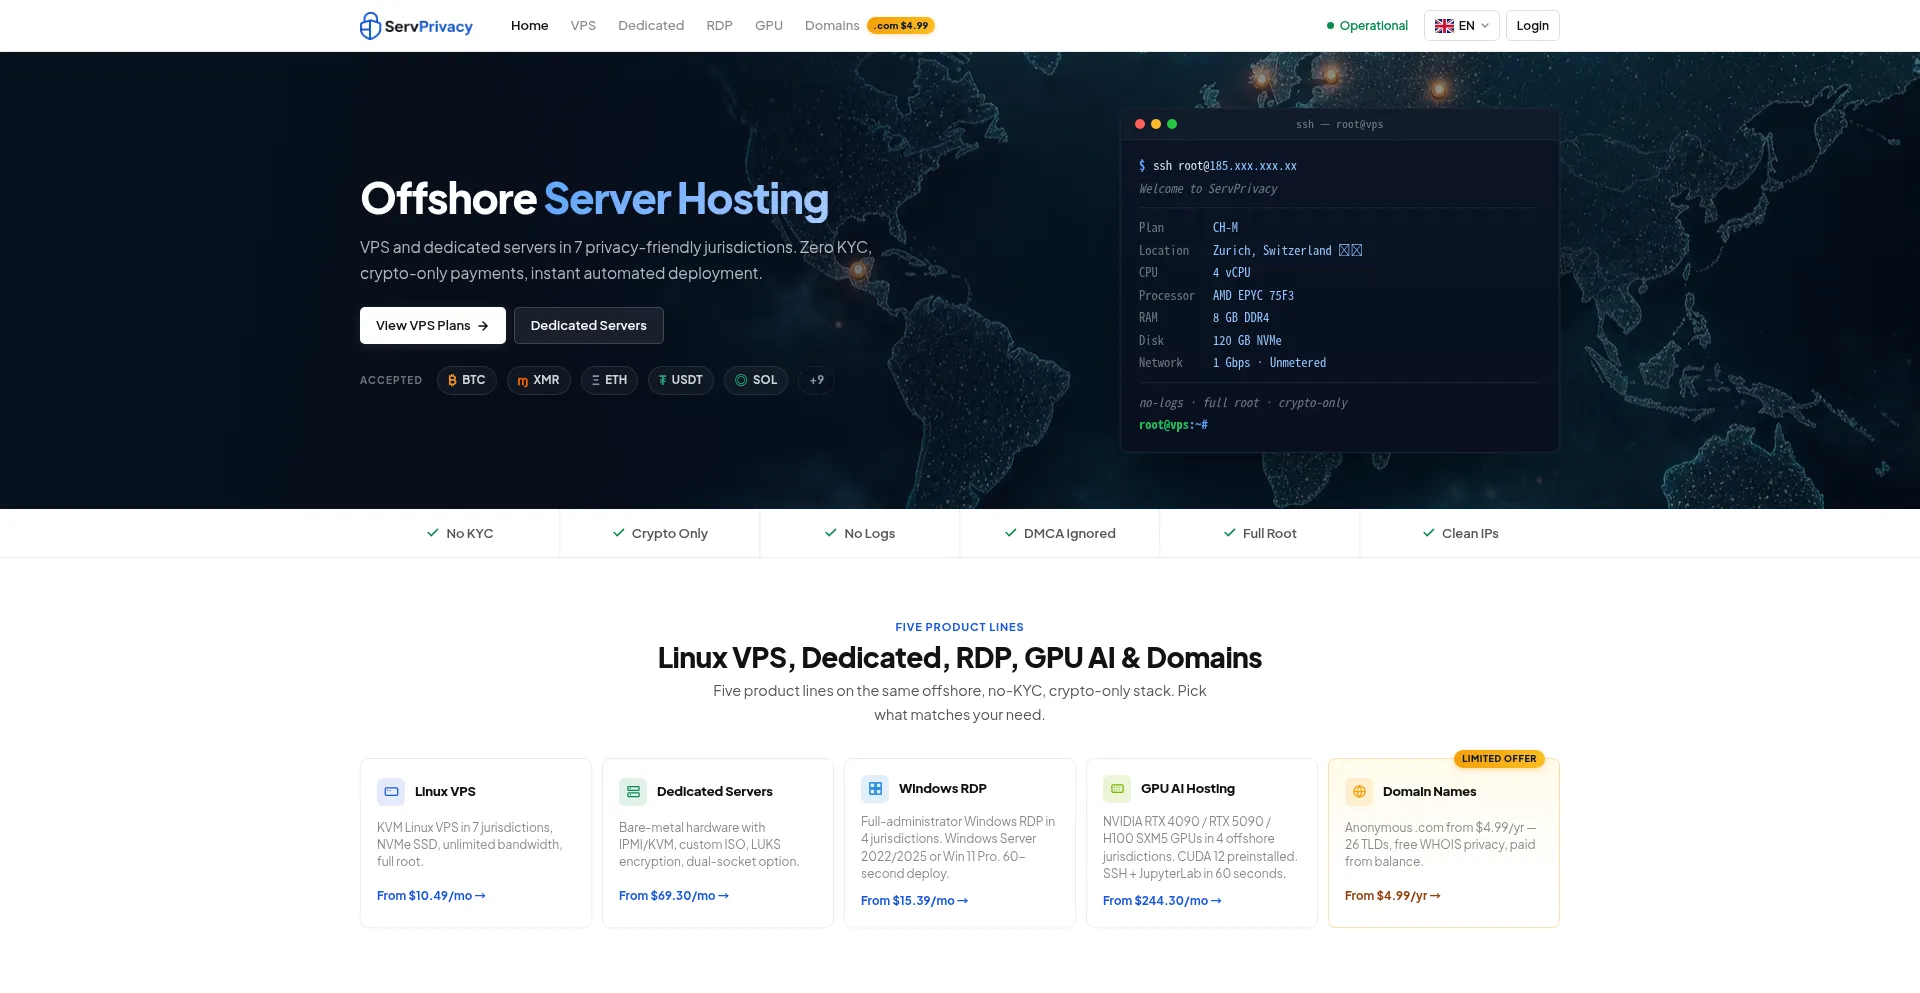Click the Linux VPS card title
Screen dimensions: 1920x993
click(x=445, y=792)
